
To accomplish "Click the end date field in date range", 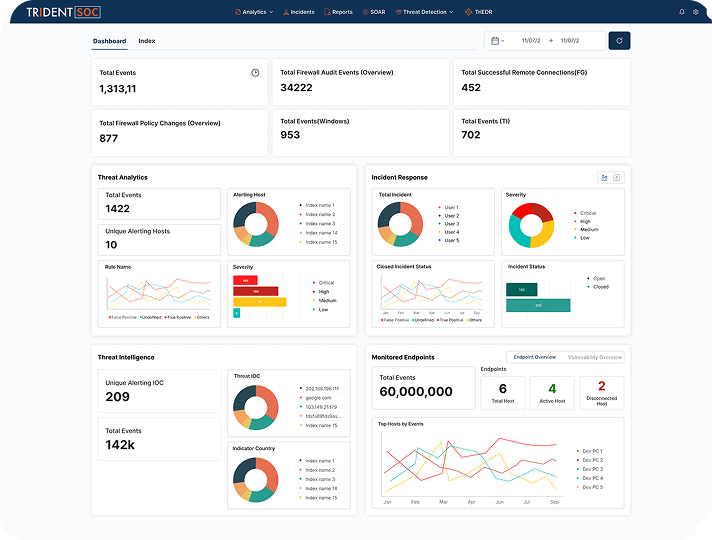I will (x=572, y=41).
